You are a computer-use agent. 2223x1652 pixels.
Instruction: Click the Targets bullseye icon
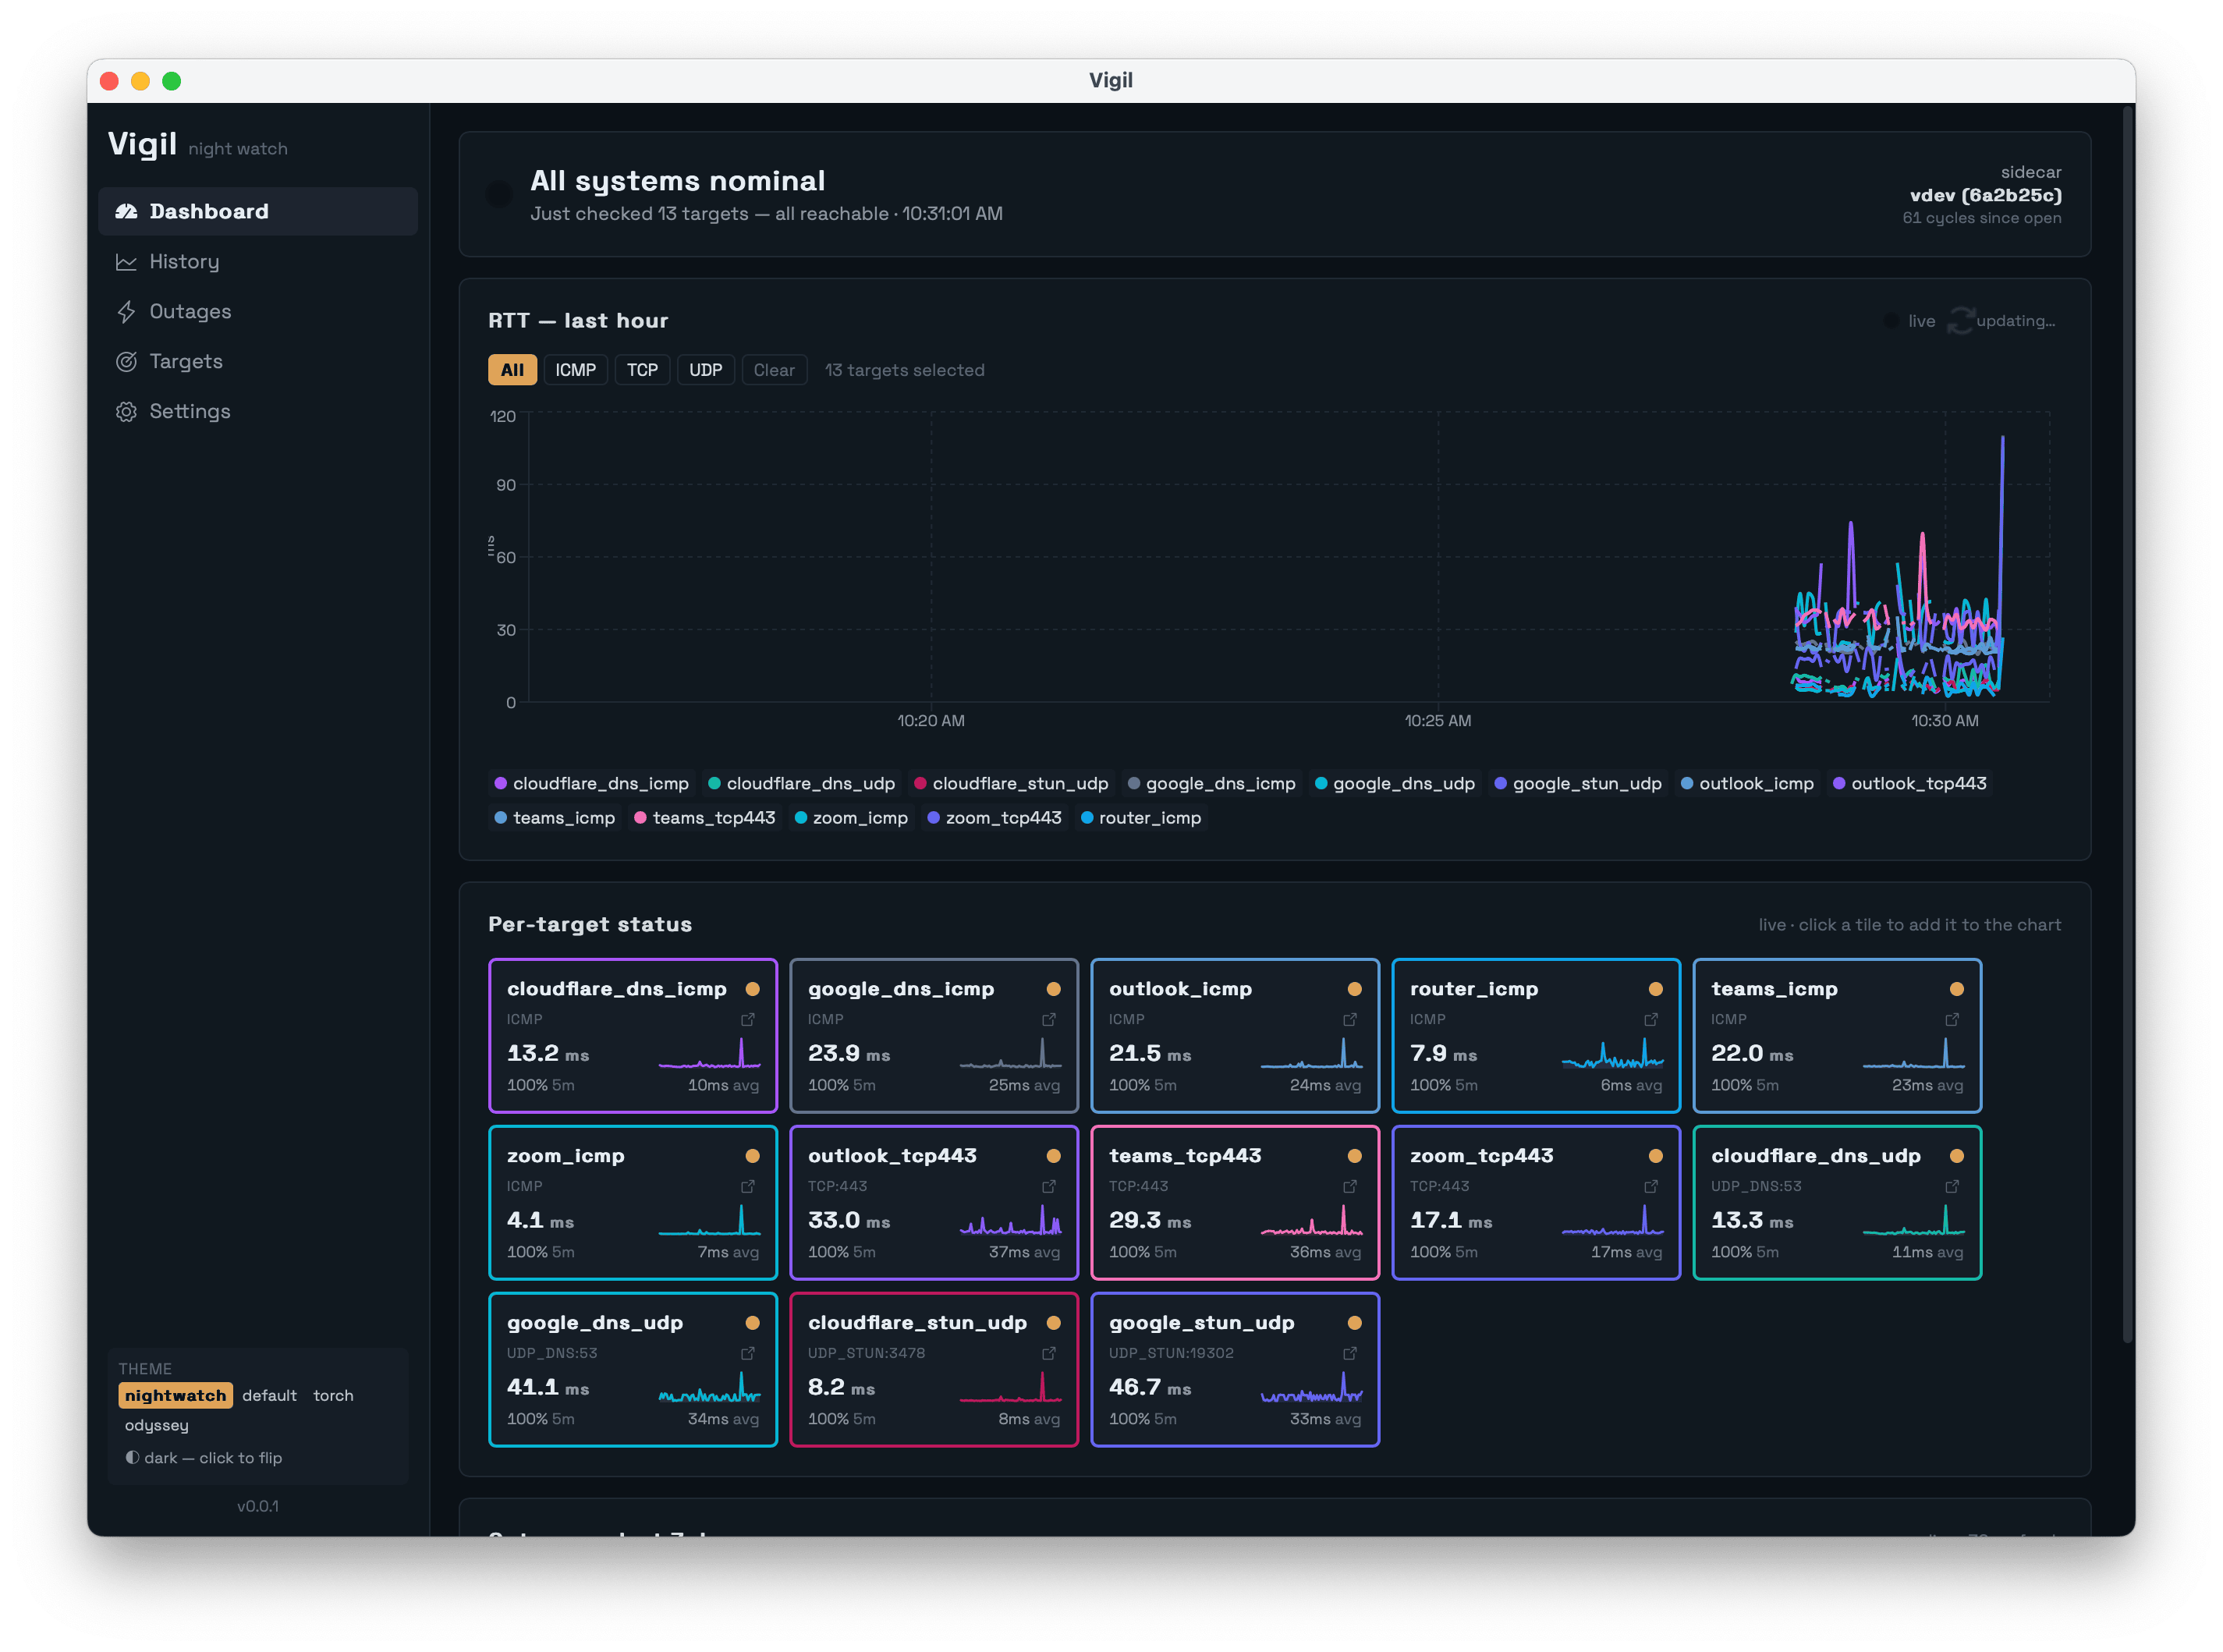[126, 362]
